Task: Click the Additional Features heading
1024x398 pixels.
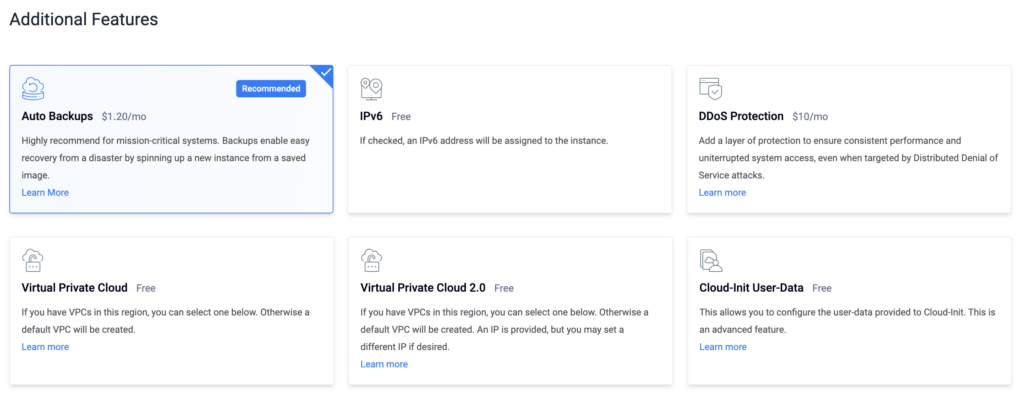Action: pos(84,20)
